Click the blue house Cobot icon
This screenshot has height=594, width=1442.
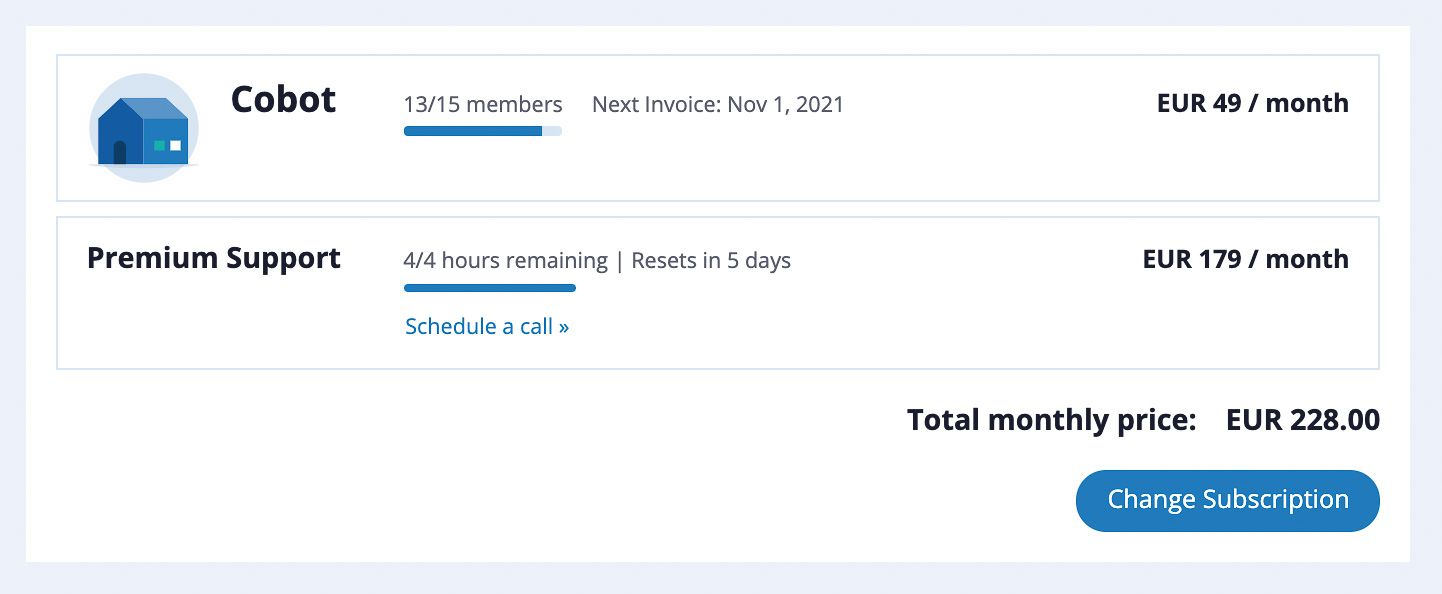pos(144,131)
